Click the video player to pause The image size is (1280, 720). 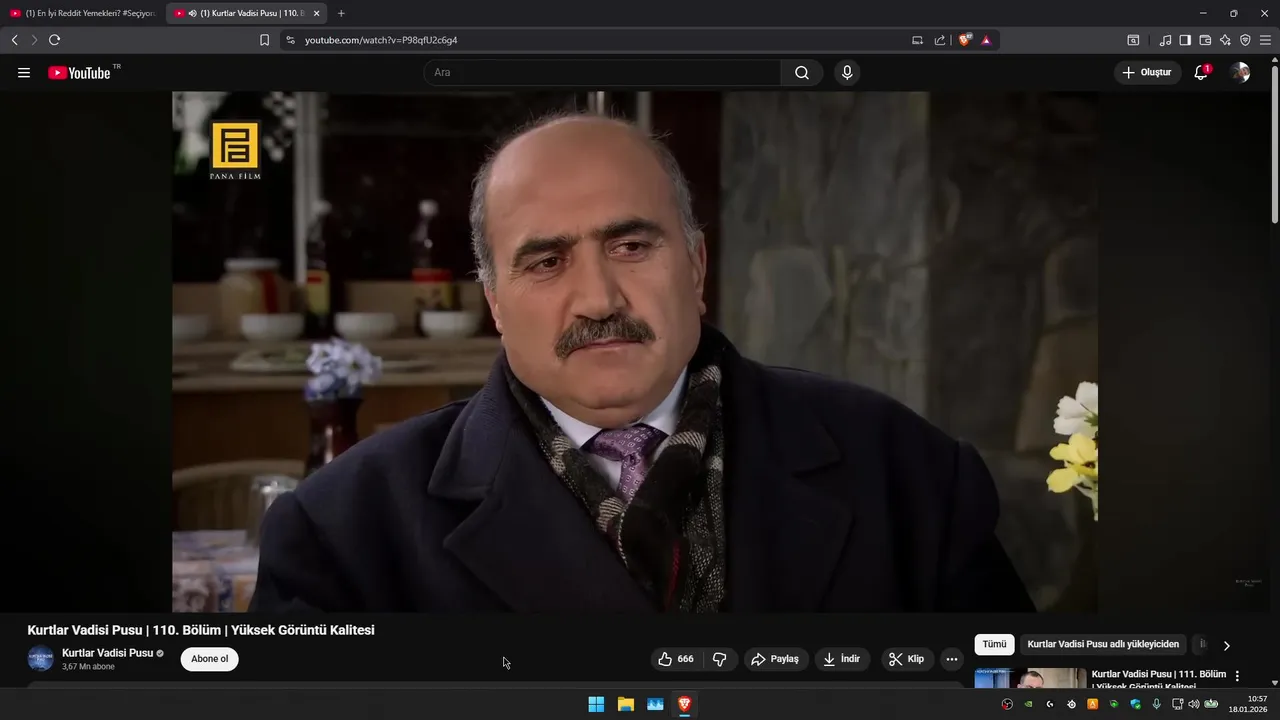pos(634,352)
